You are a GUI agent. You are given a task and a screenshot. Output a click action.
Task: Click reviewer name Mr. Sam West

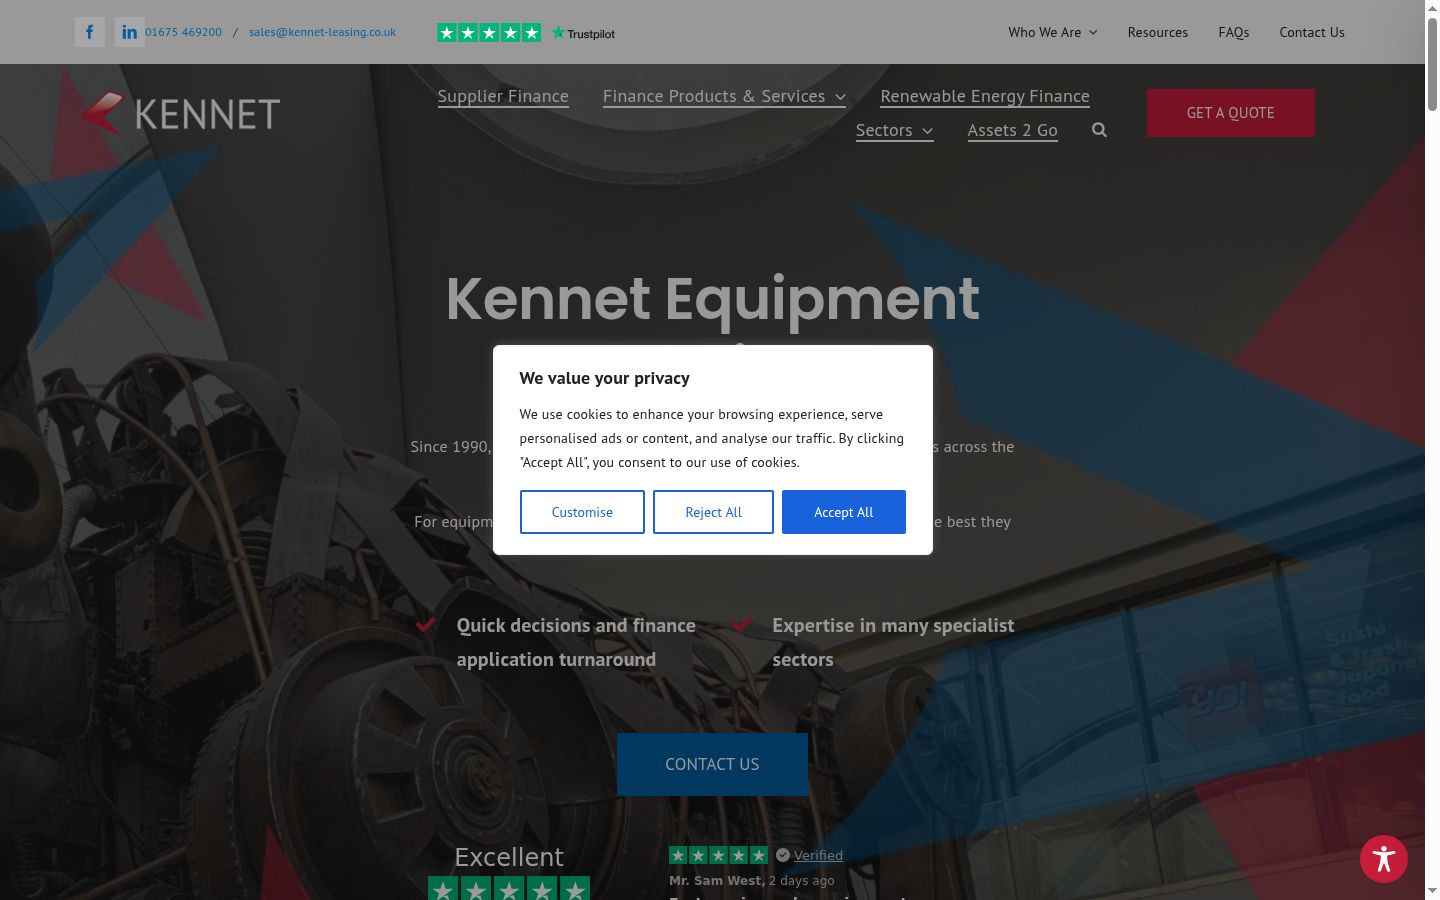point(717,881)
